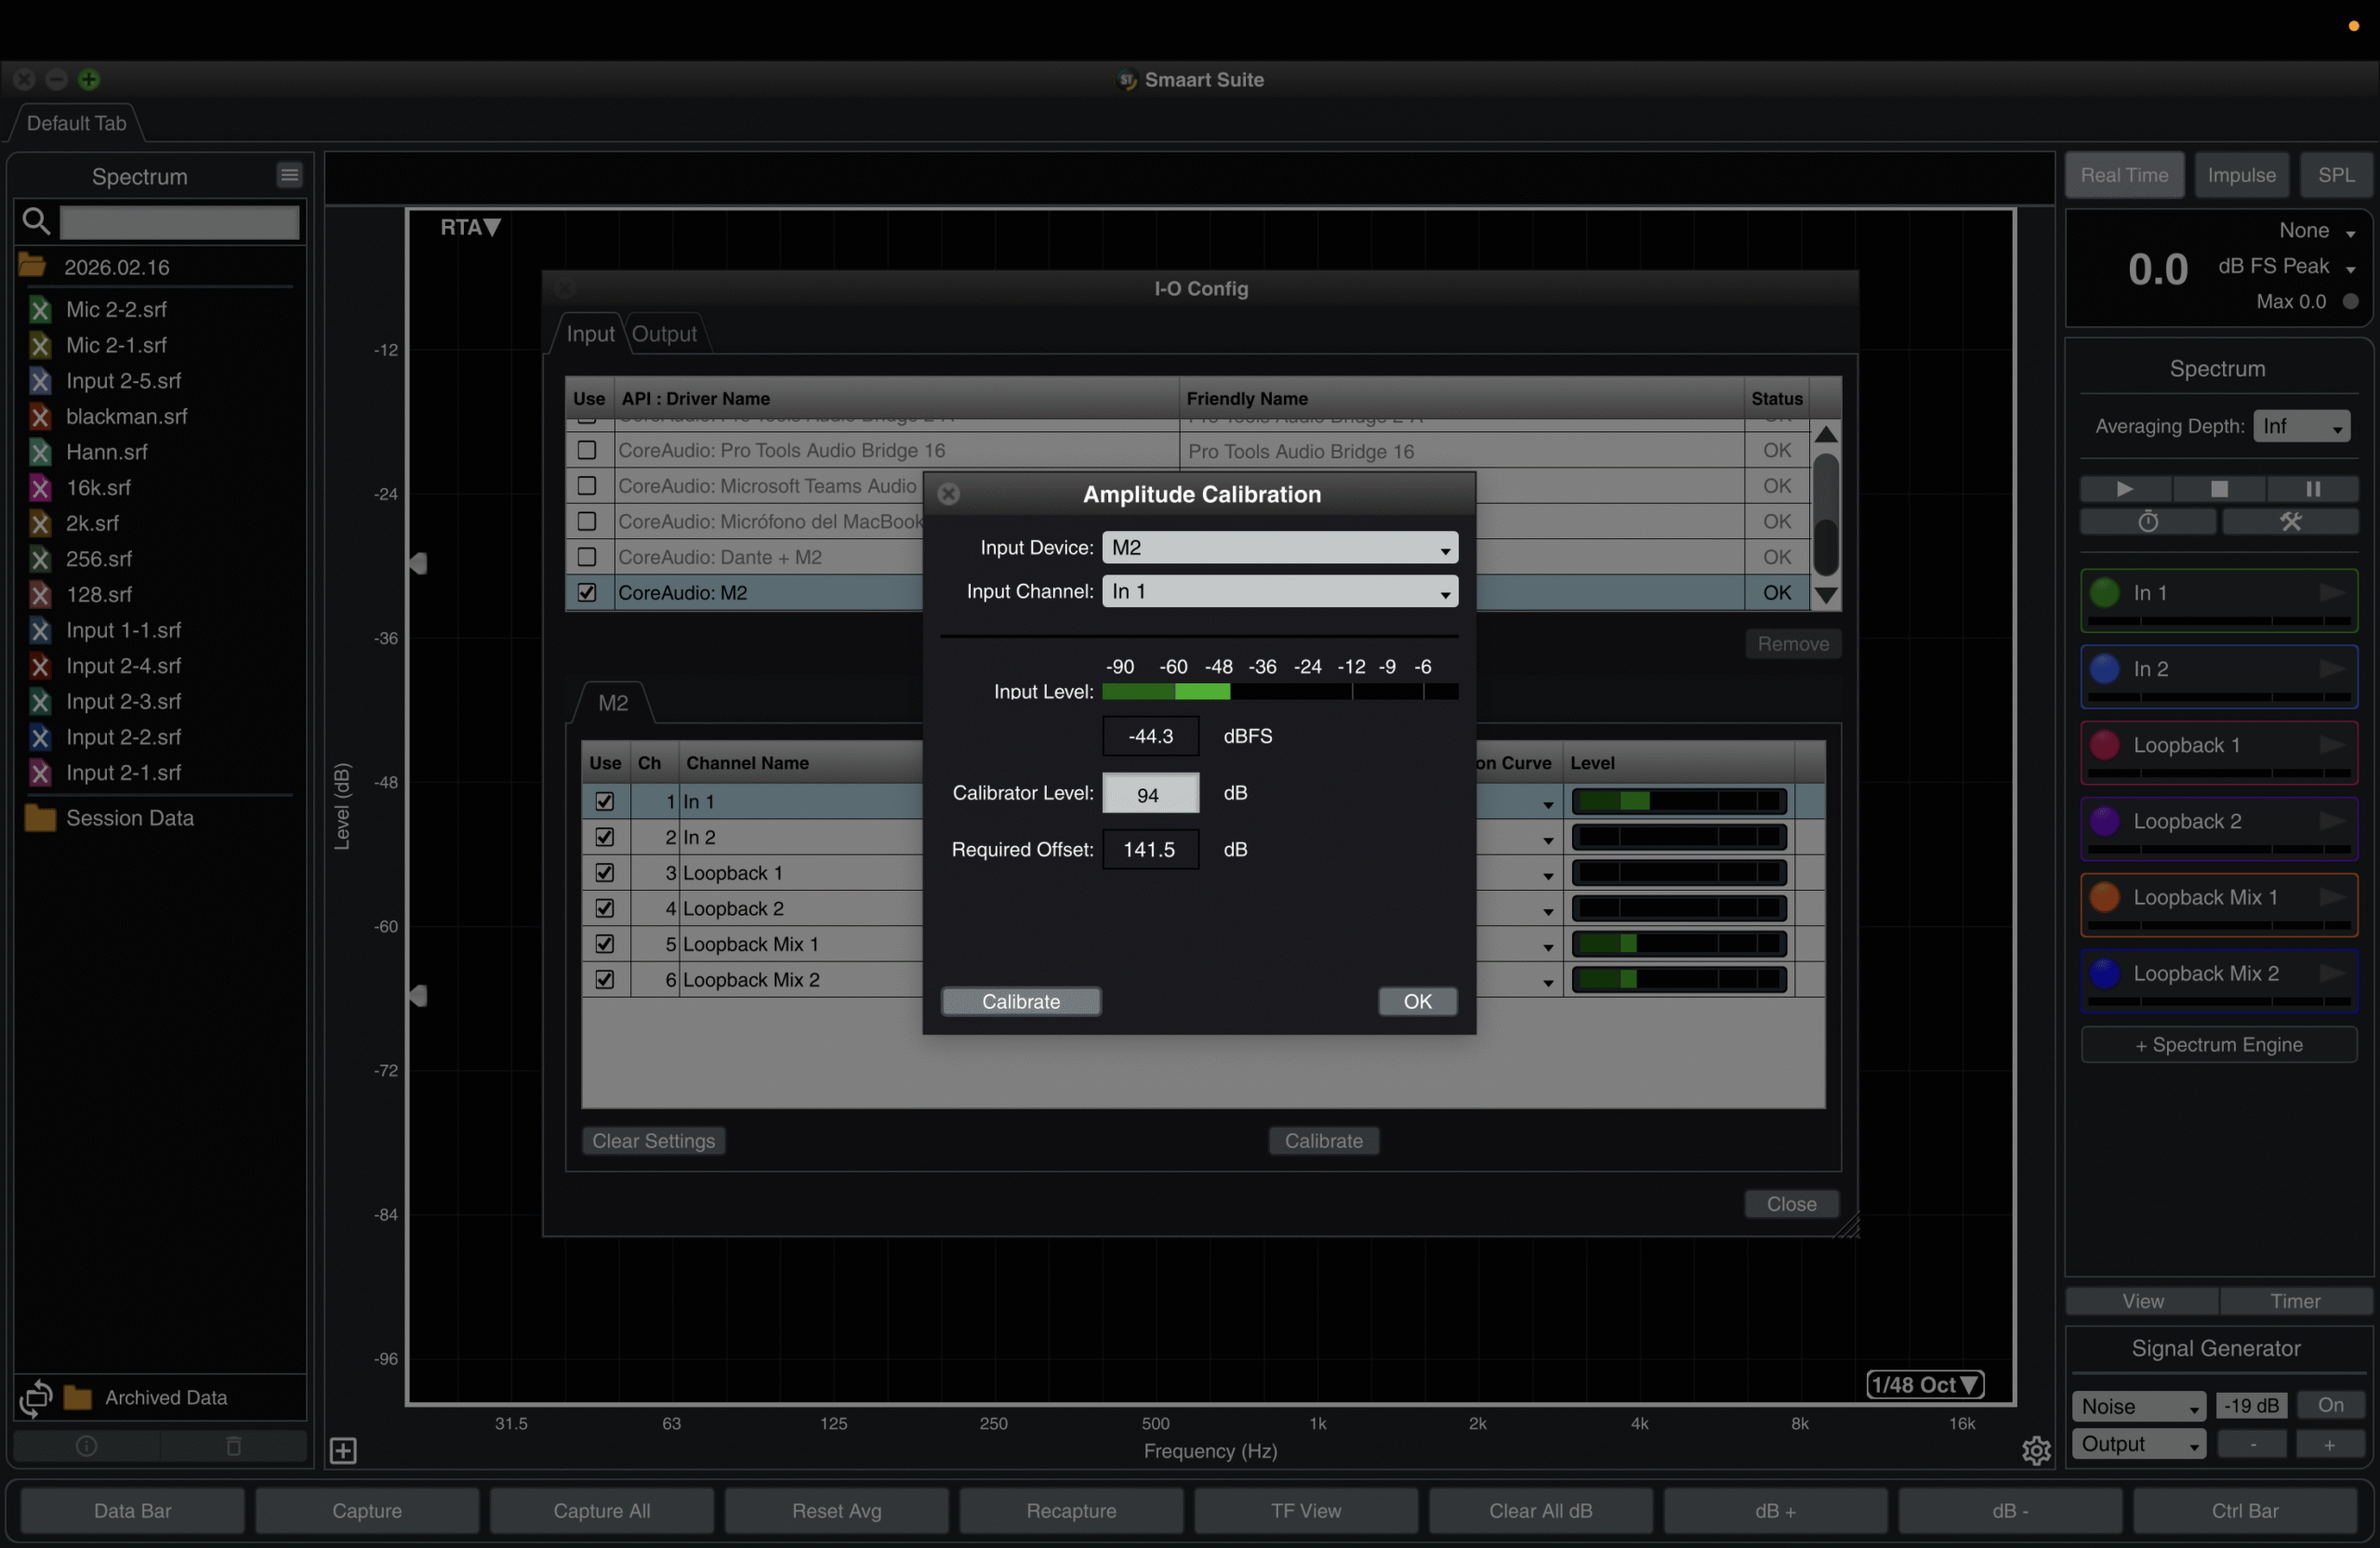This screenshot has width=2380, height=1548.
Task: Click the info icon below the data bar
Action: coord(87,1446)
